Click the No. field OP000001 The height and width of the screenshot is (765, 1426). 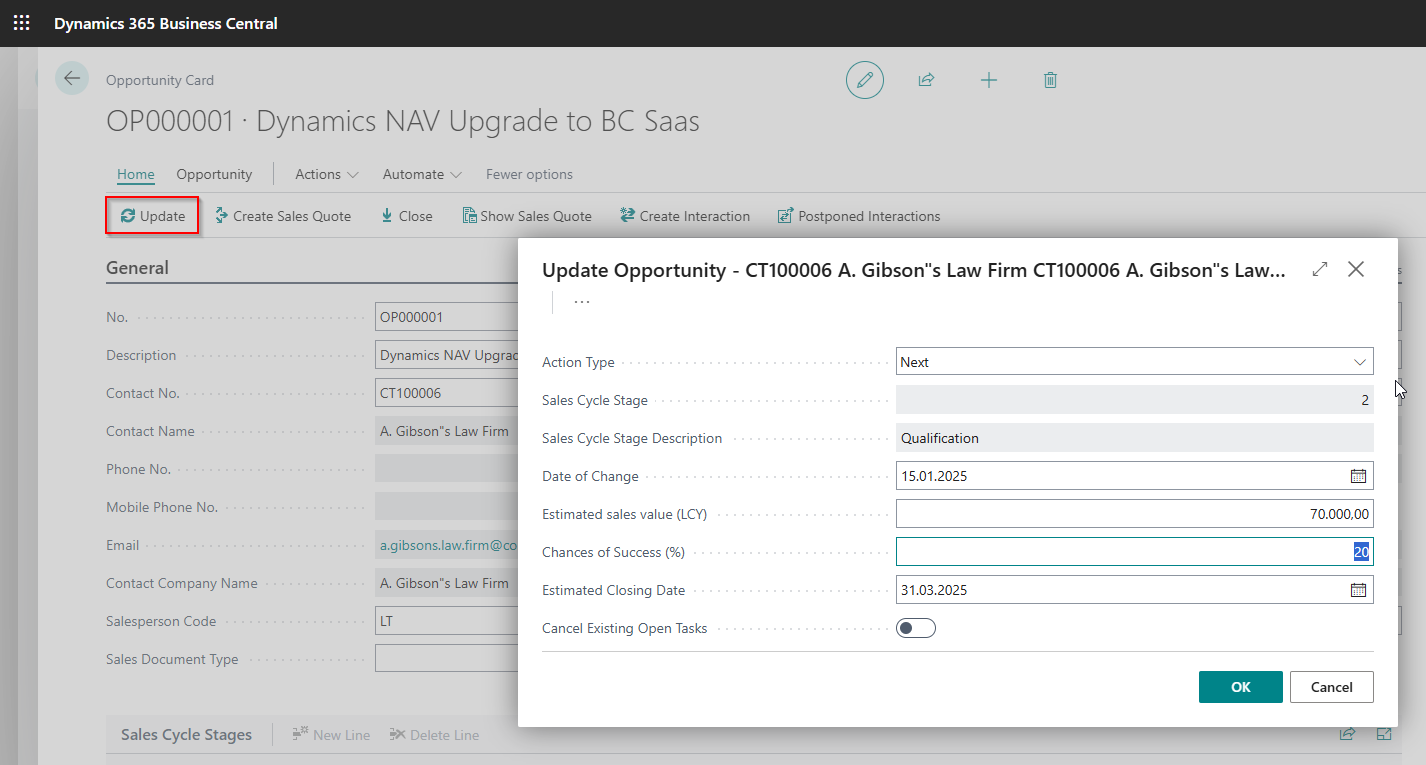click(446, 317)
